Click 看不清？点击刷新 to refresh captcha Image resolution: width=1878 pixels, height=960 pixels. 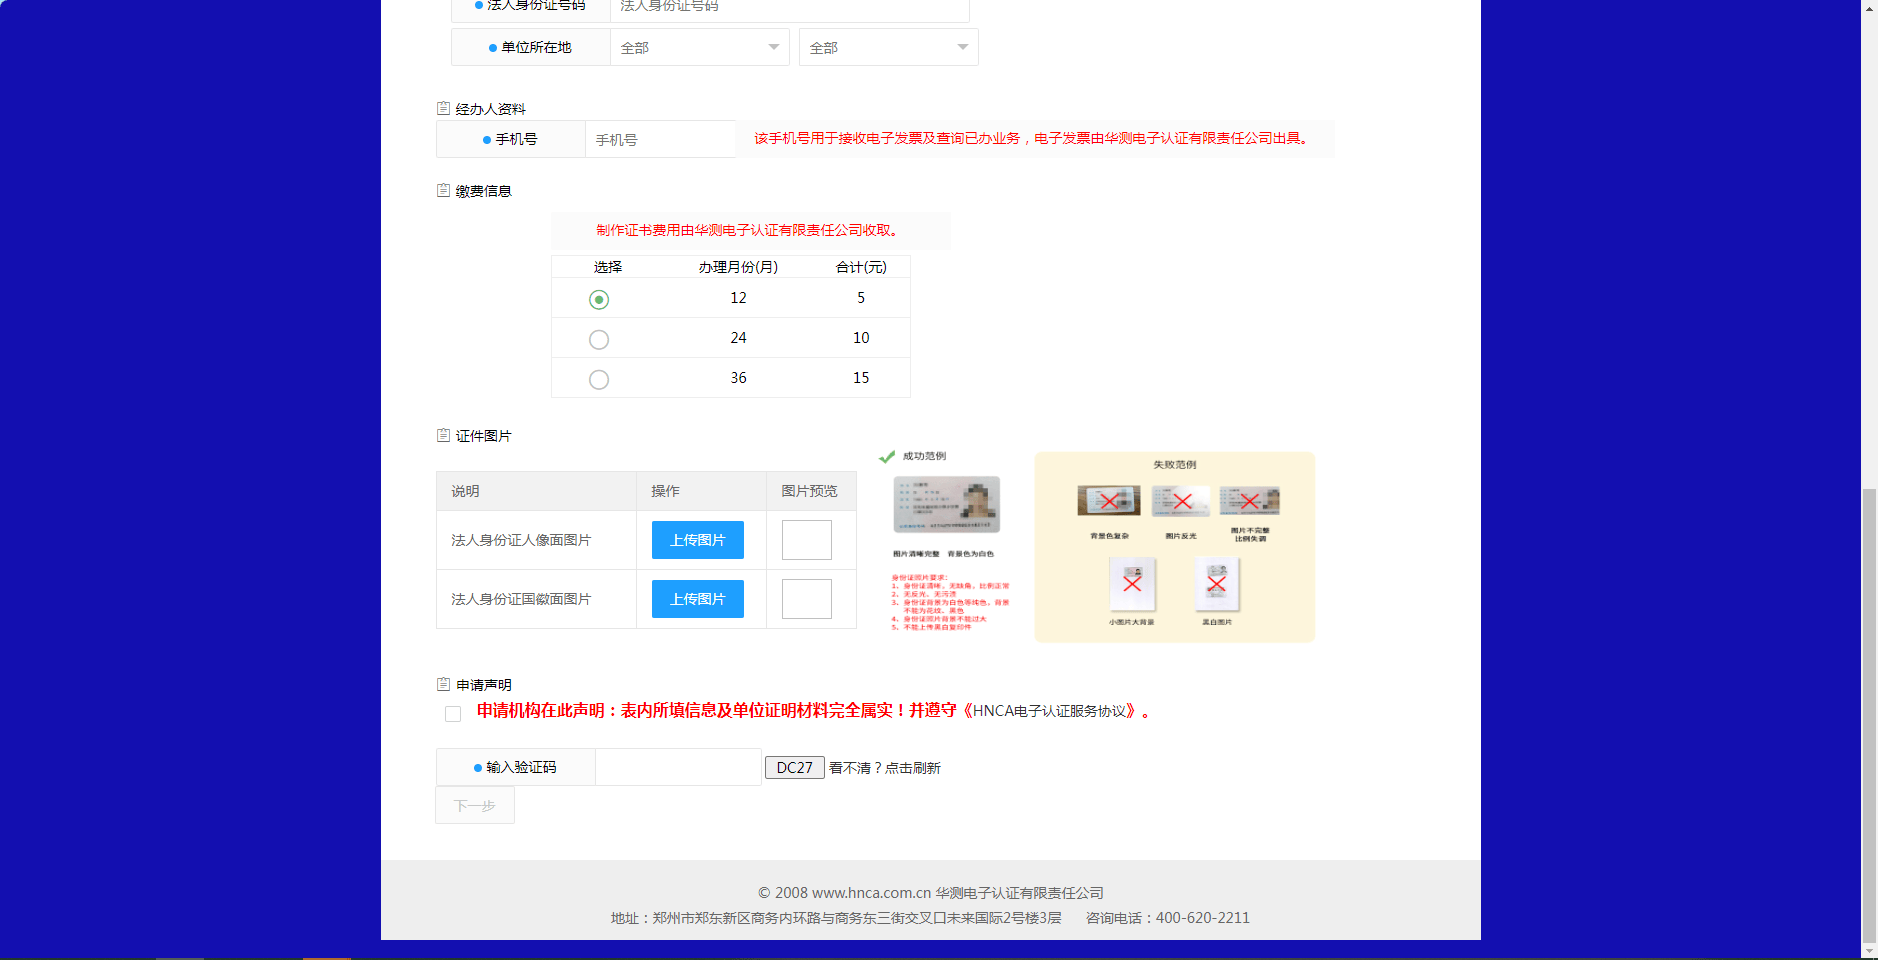885,768
